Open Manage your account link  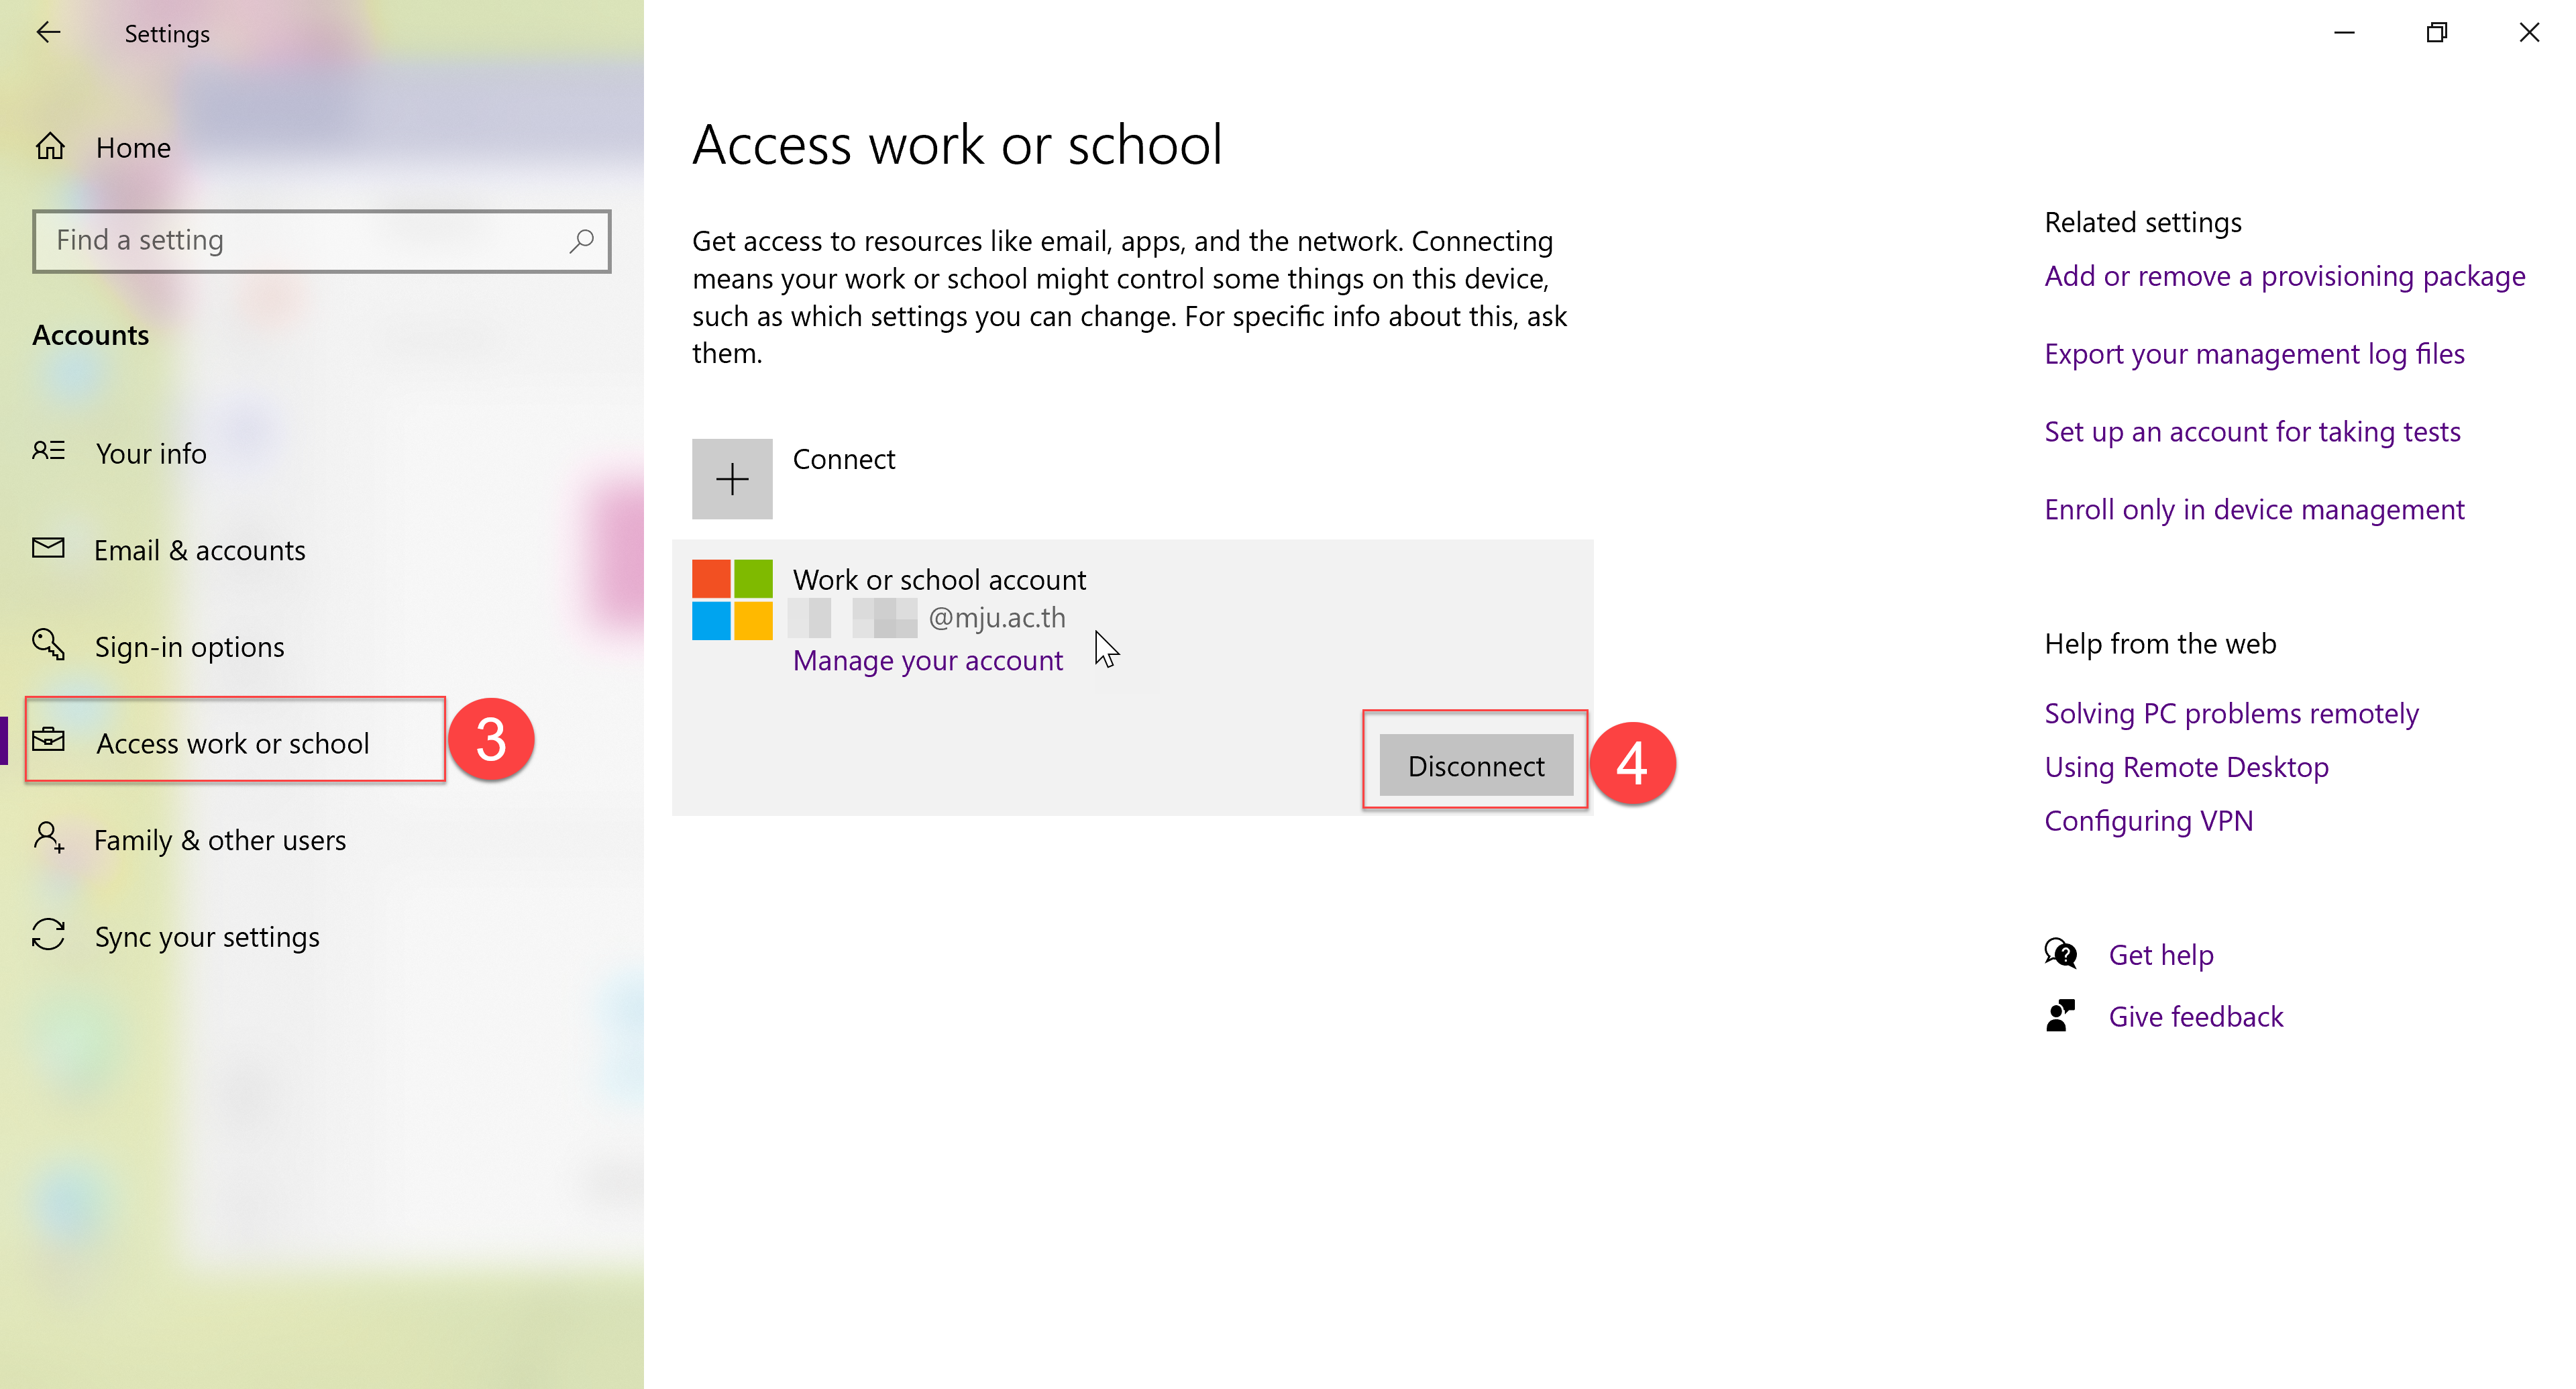[x=927, y=661]
